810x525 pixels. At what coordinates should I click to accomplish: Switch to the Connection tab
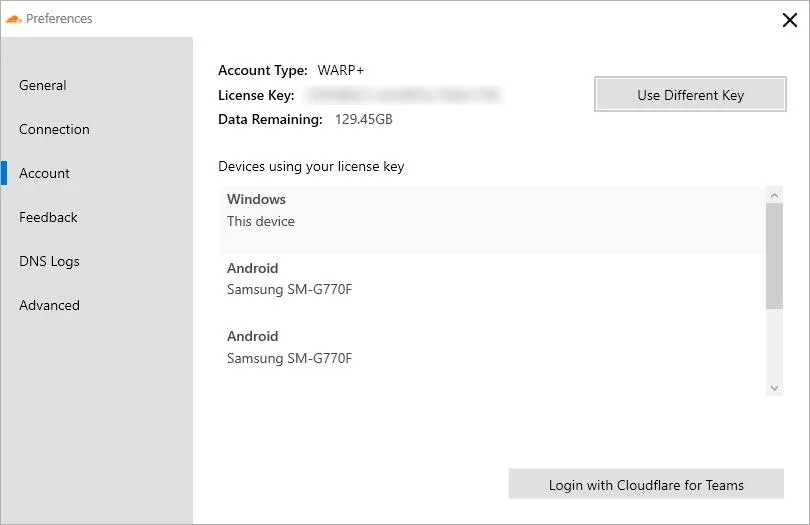click(x=54, y=130)
